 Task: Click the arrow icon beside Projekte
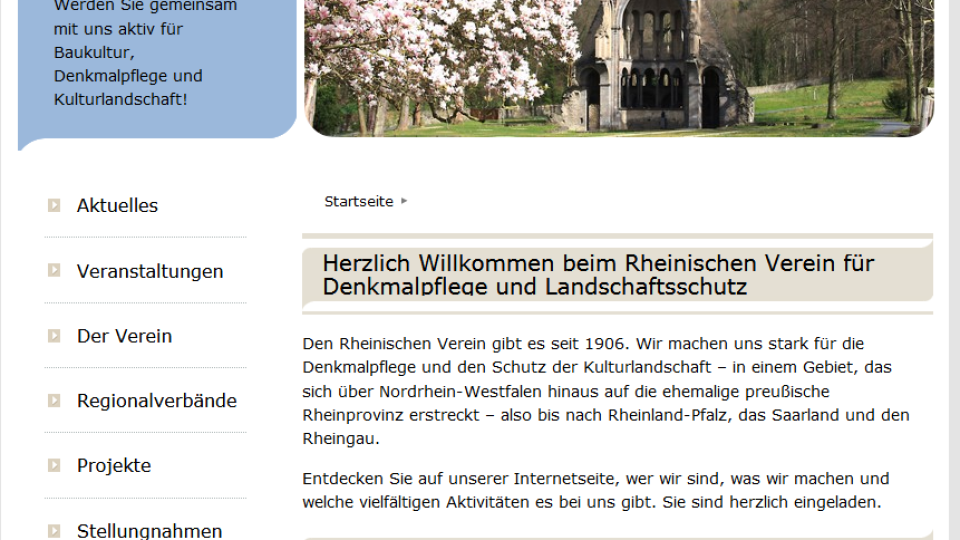54,465
